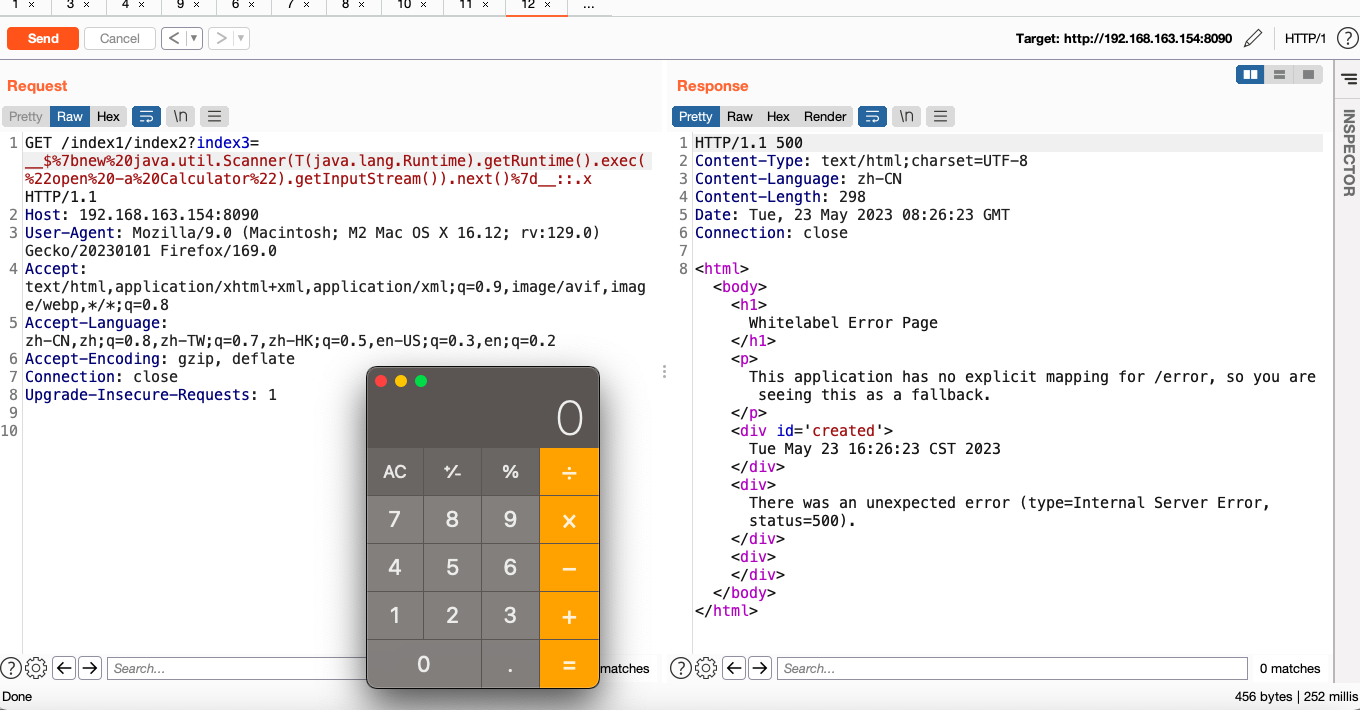Select Render view in Response panel
The width and height of the screenshot is (1360, 710).
(x=825, y=116)
